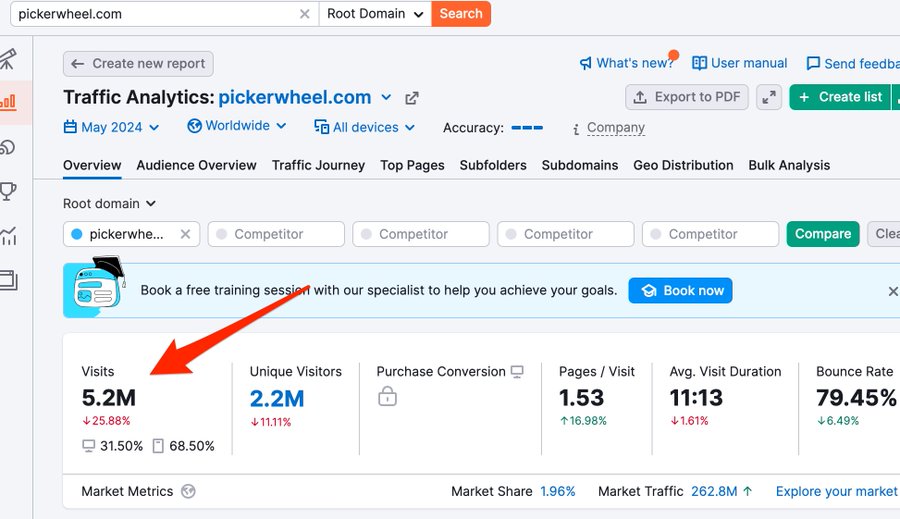Open the May 2024 date dropdown
Image resolution: width=900 pixels, height=519 pixels.
point(111,127)
